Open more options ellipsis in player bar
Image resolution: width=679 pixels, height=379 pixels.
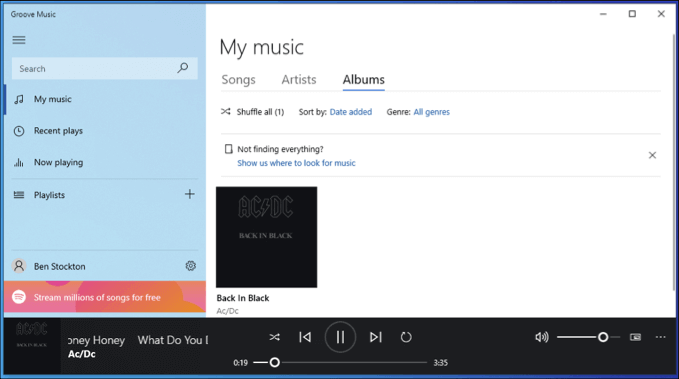click(660, 337)
